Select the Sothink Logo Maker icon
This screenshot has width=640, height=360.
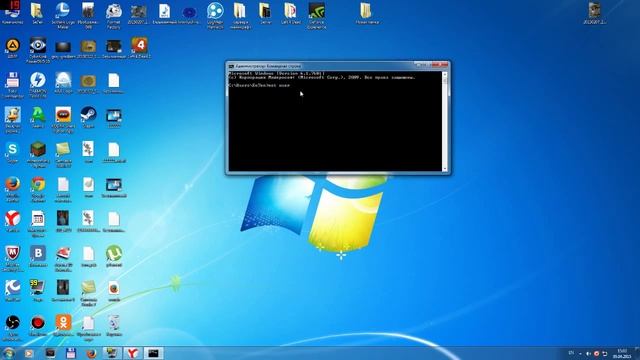(63, 11)
